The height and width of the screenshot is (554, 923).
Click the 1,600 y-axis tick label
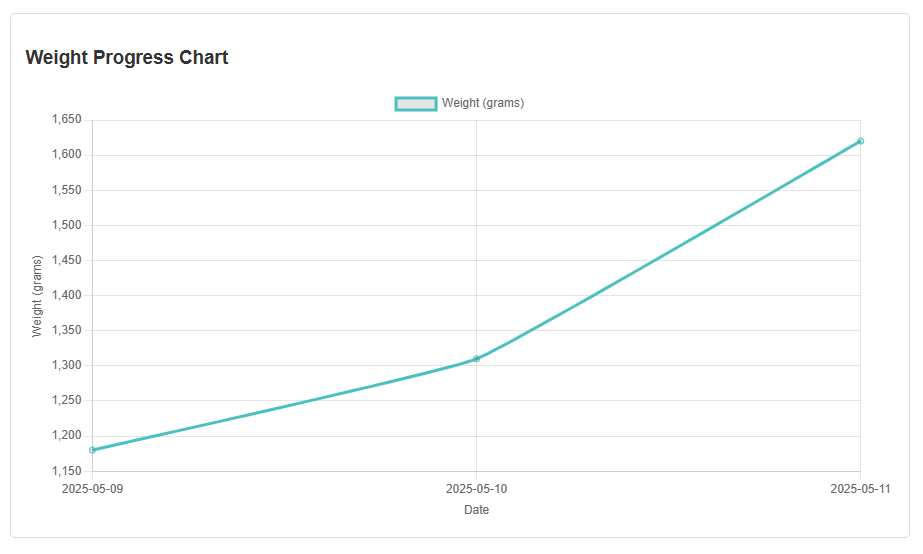67,155
